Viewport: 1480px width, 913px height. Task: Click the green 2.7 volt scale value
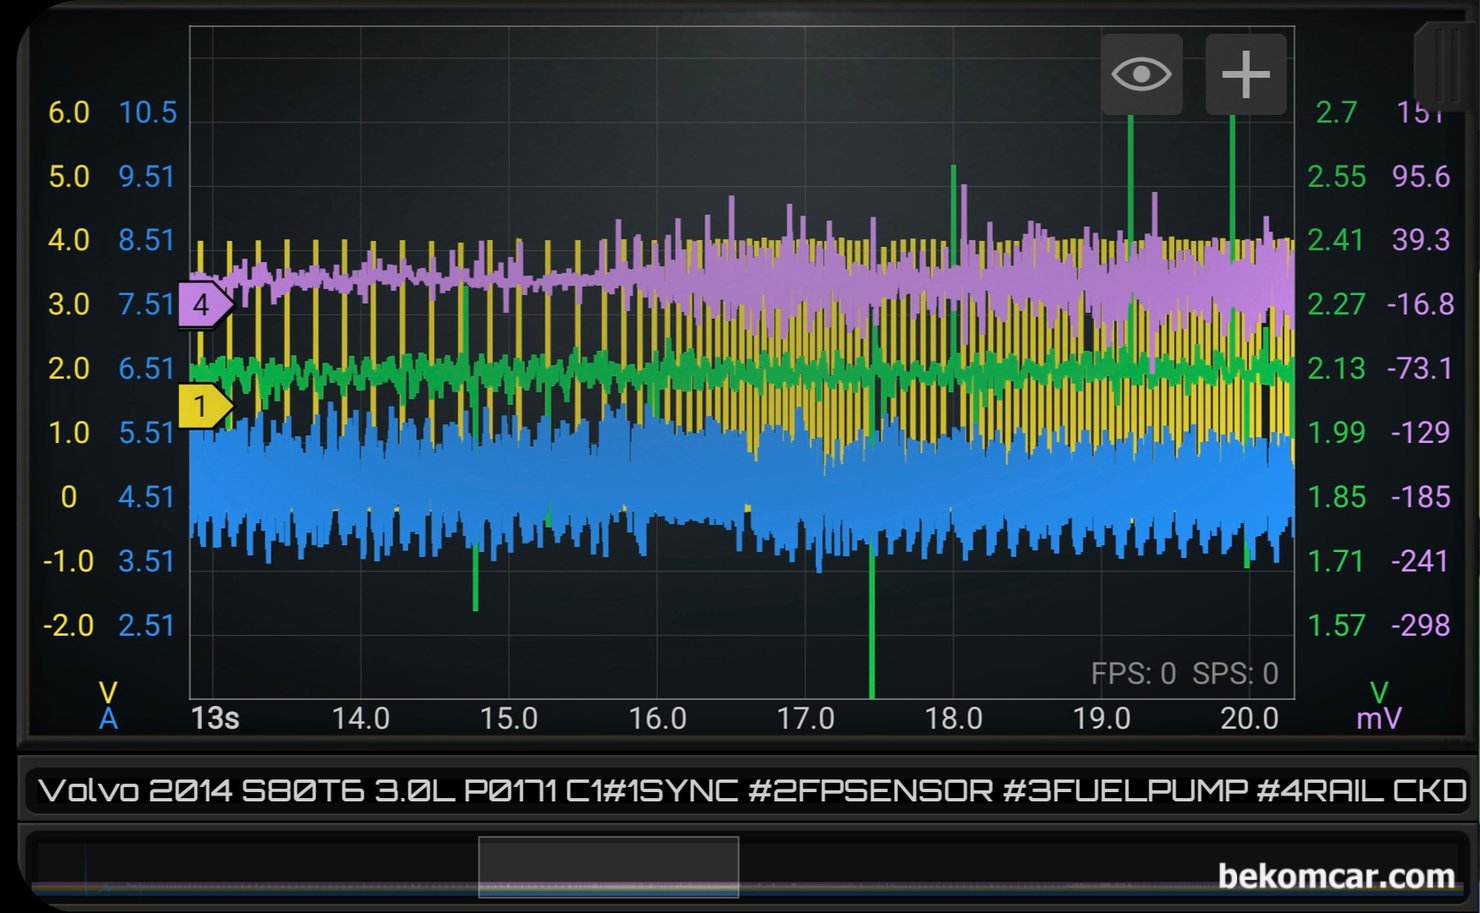point(1336,113)
